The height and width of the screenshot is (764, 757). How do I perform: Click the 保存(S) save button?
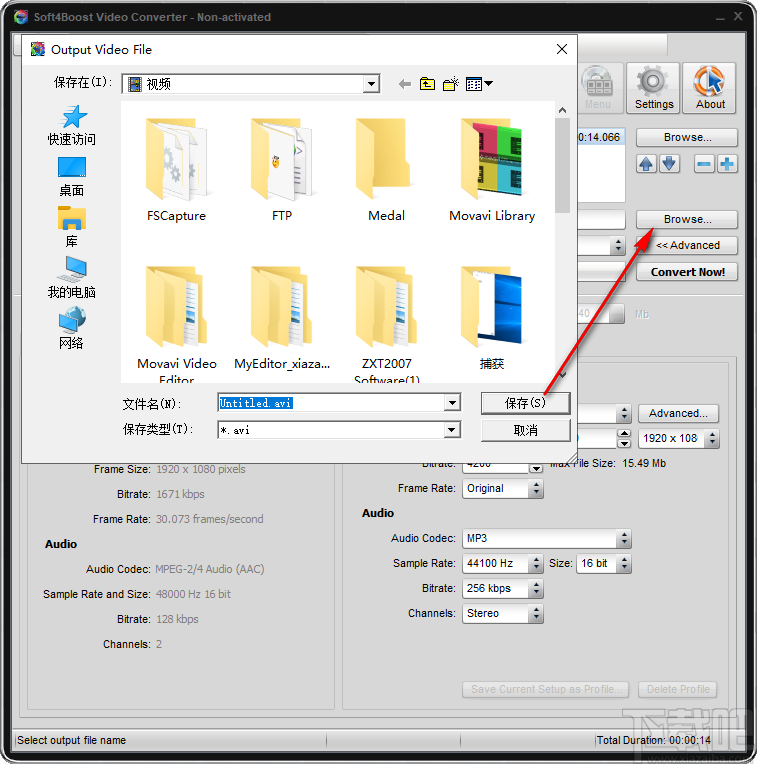click(525, 403)
